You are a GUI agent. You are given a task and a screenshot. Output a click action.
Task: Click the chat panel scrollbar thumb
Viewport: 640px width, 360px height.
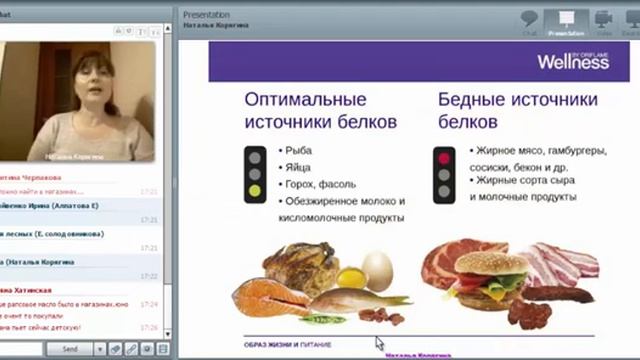[x=168, y=159]
